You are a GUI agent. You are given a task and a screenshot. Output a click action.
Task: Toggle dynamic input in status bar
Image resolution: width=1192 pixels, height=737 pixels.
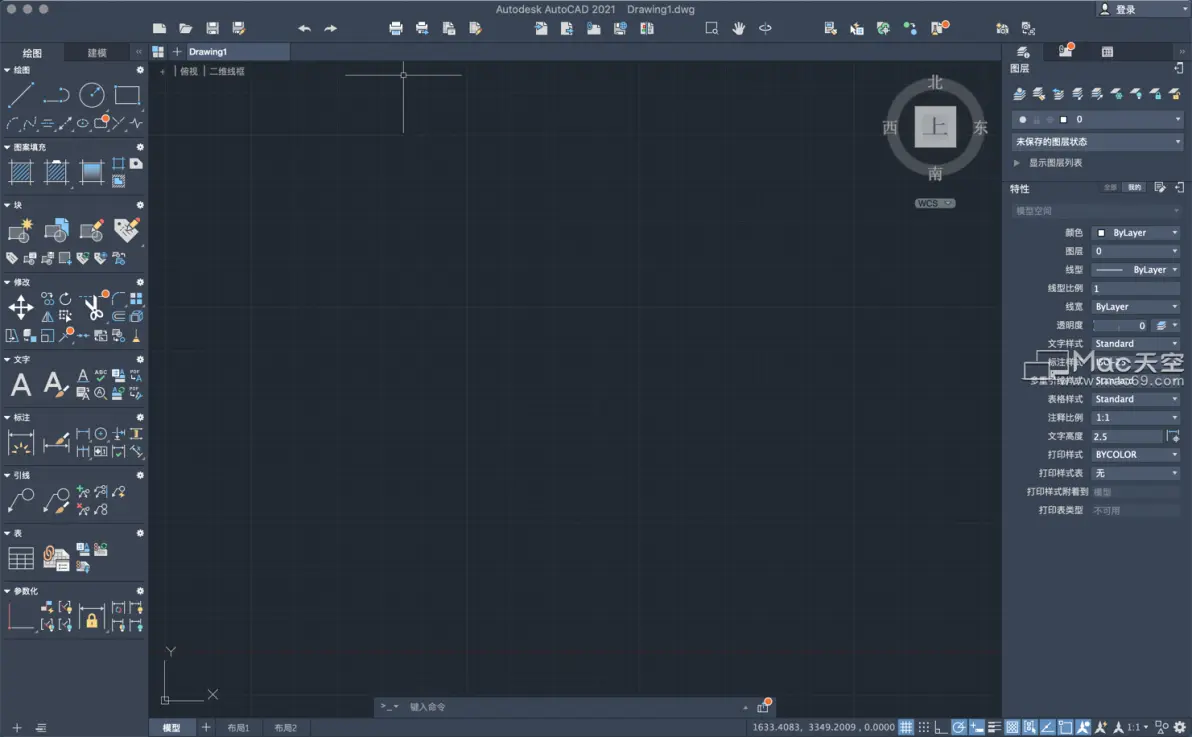[x=977, y=727]
